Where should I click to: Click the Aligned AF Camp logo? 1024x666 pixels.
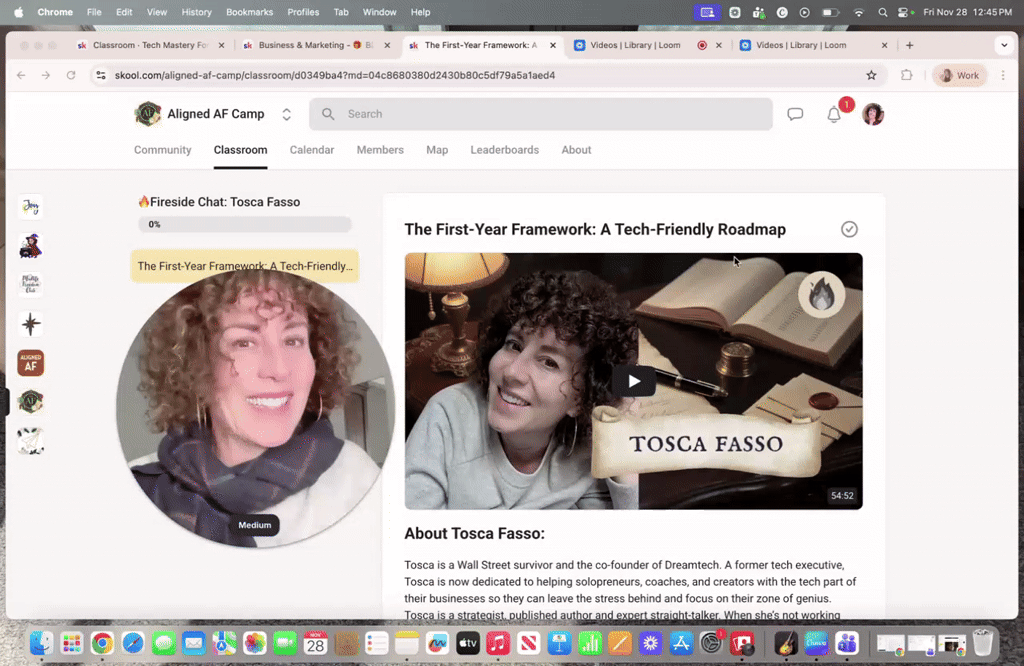(x=148, y=114)
